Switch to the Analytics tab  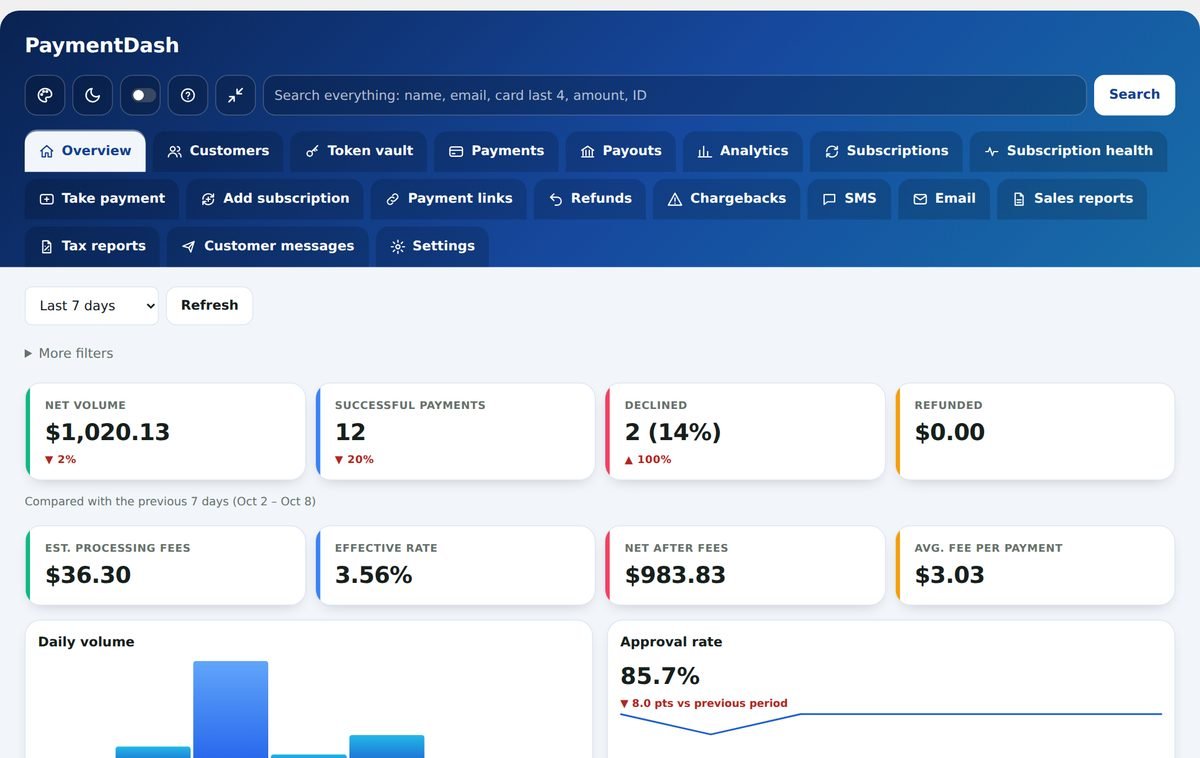743,151
